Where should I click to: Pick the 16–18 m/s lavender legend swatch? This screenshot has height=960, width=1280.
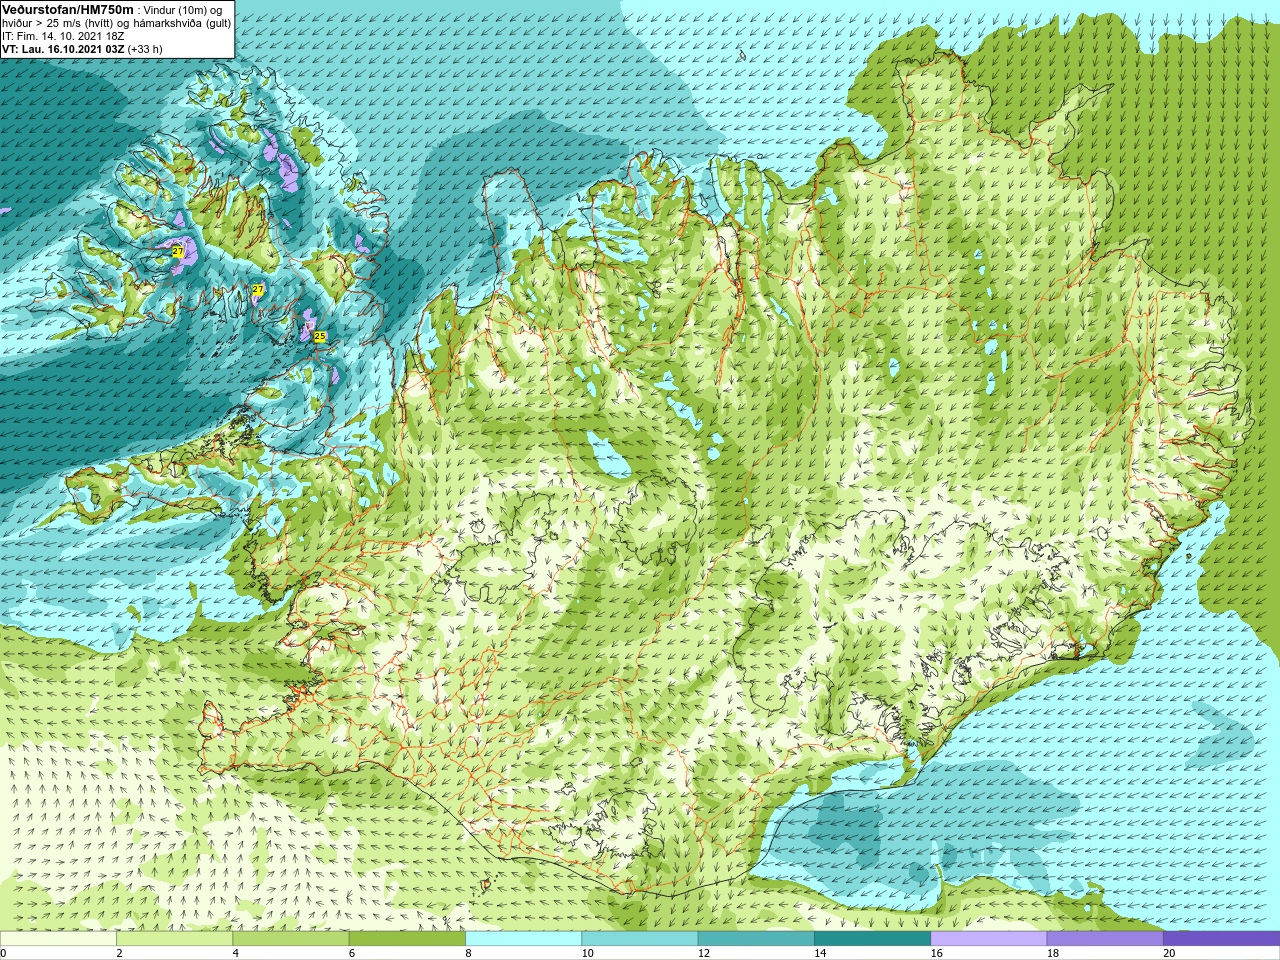tap(988, 939)
